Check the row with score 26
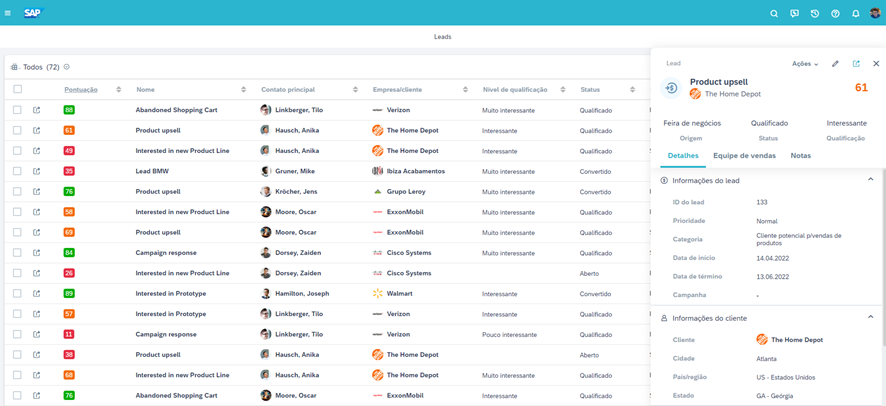This screenshot has height=406, width=886. (x=18, y=273)
